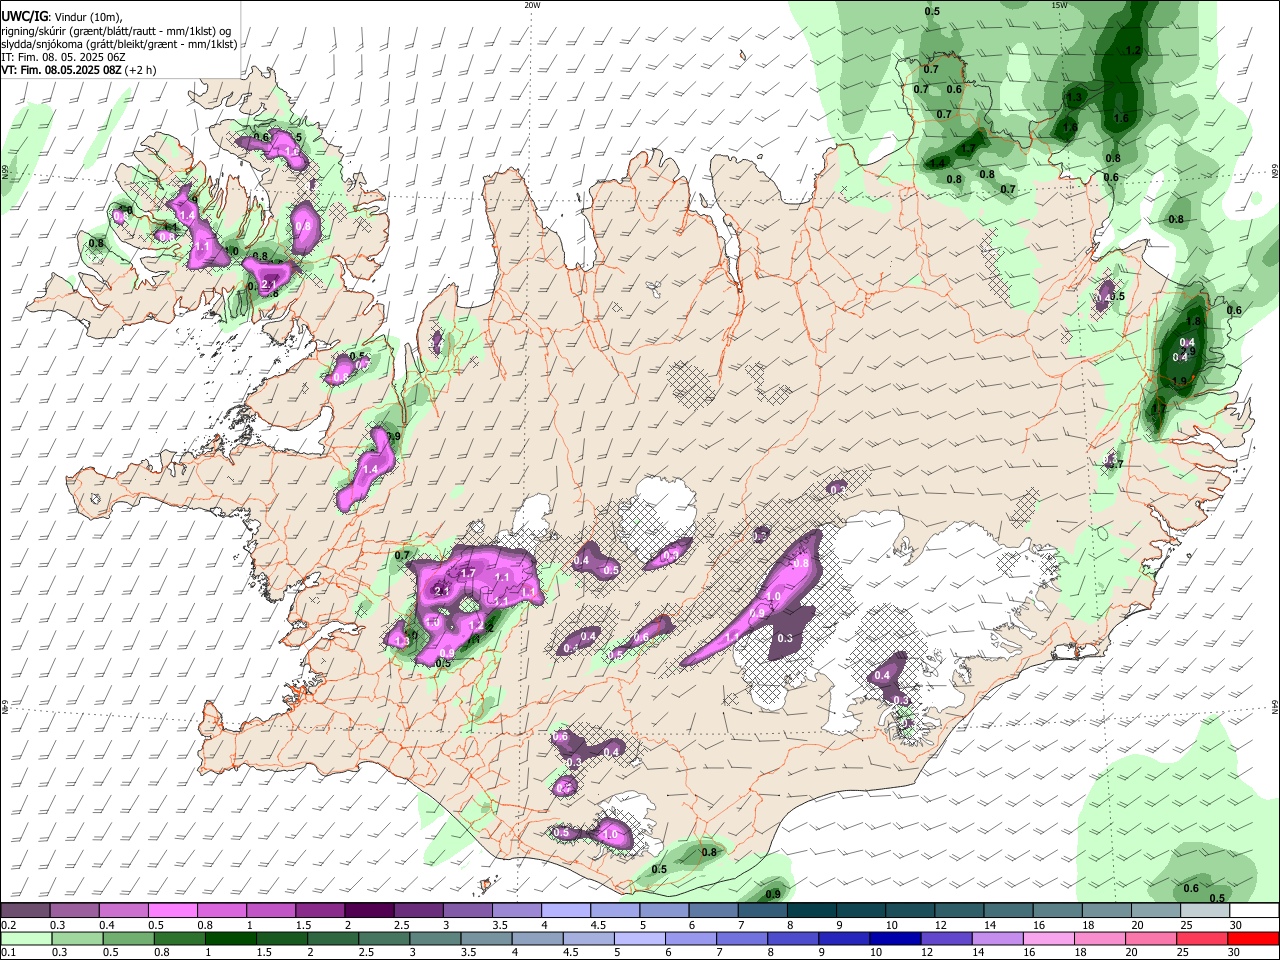Pick the snow-scale swatch between 20 and 25
Image resolution: width=1280 pixels, height=960 pixels.
1157,911
